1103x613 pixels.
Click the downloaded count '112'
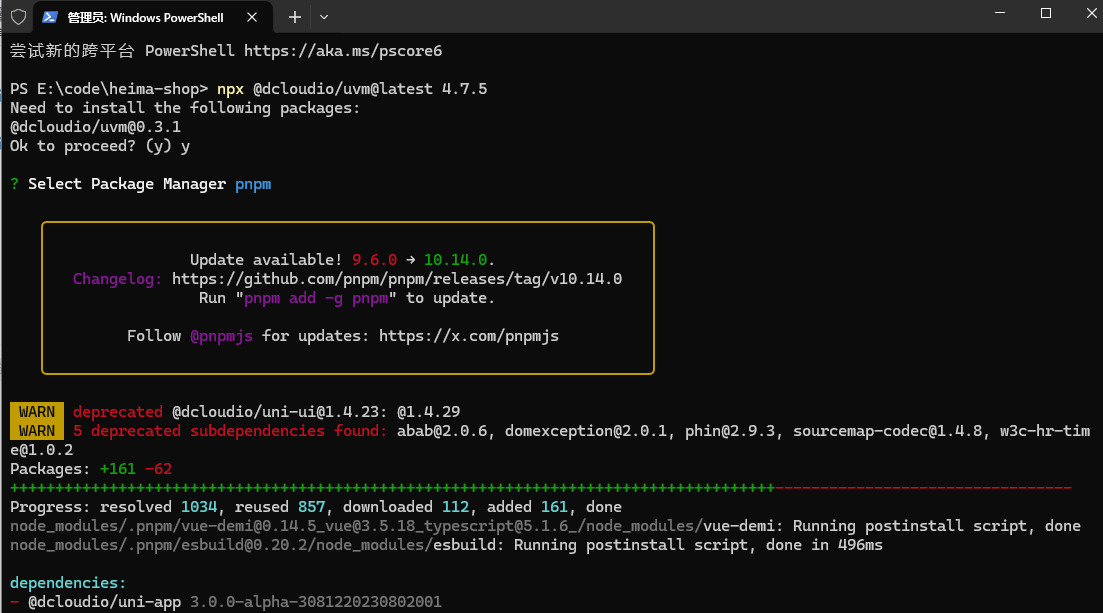455,507
